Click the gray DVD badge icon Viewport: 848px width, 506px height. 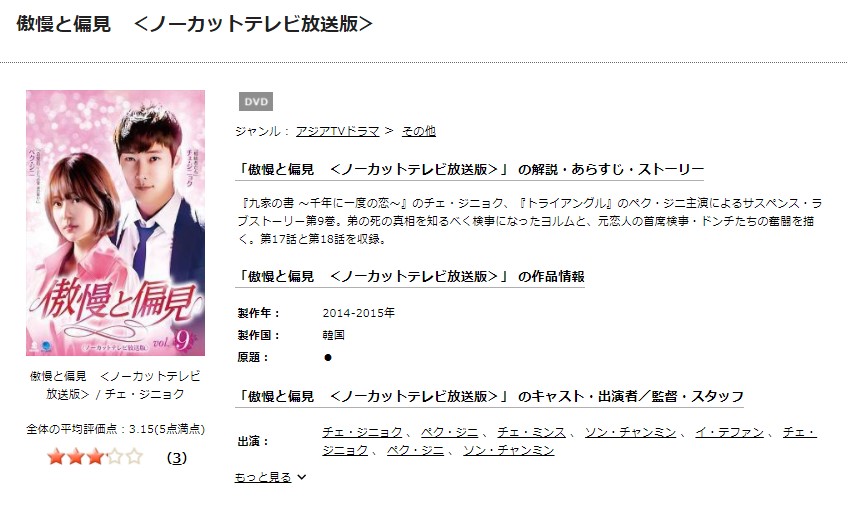pos(256,102)
